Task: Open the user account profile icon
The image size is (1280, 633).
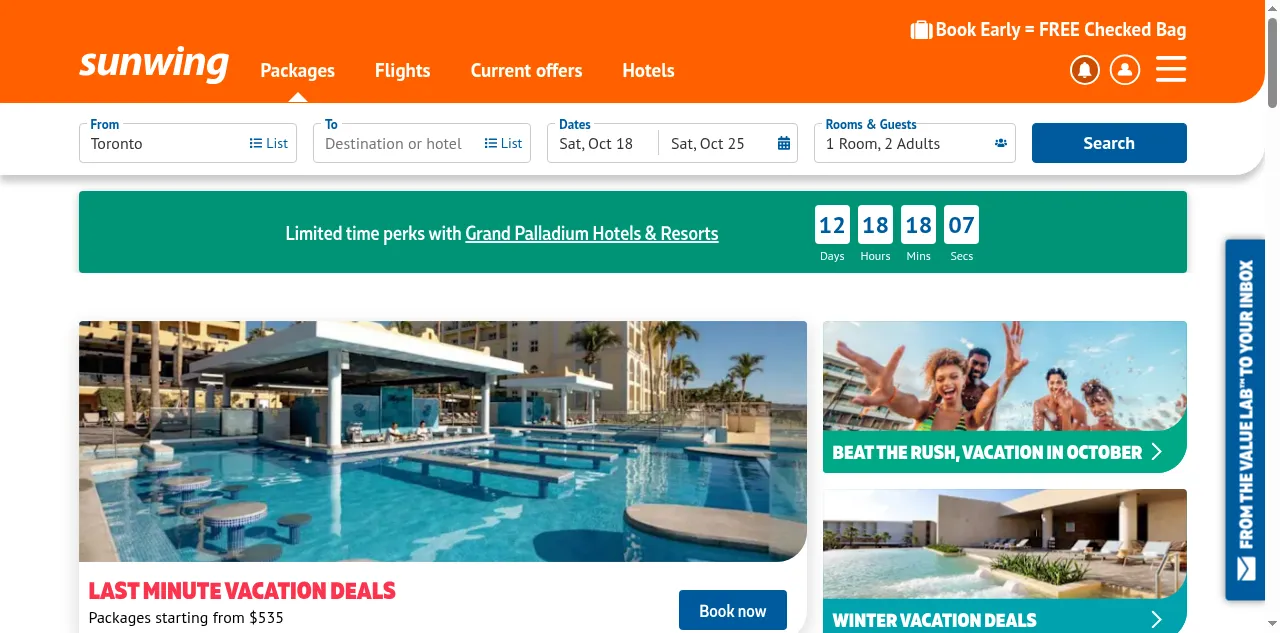Action: tap(1125, 70)
